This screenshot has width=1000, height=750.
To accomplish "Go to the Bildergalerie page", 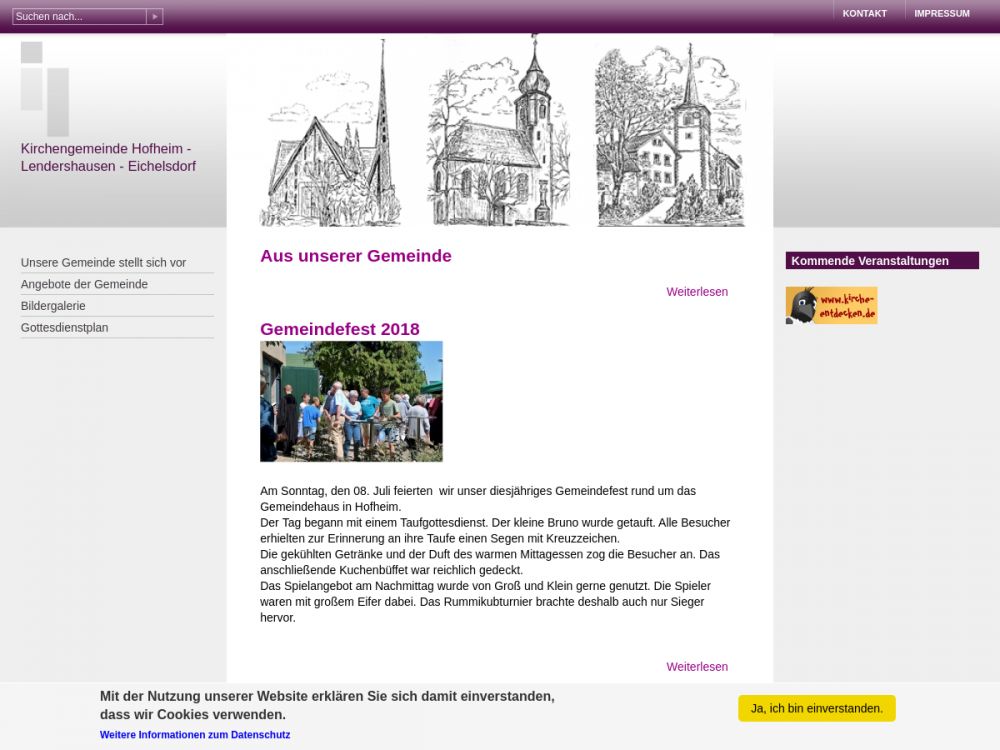I will pyautogui.click(x=53, y=306).
